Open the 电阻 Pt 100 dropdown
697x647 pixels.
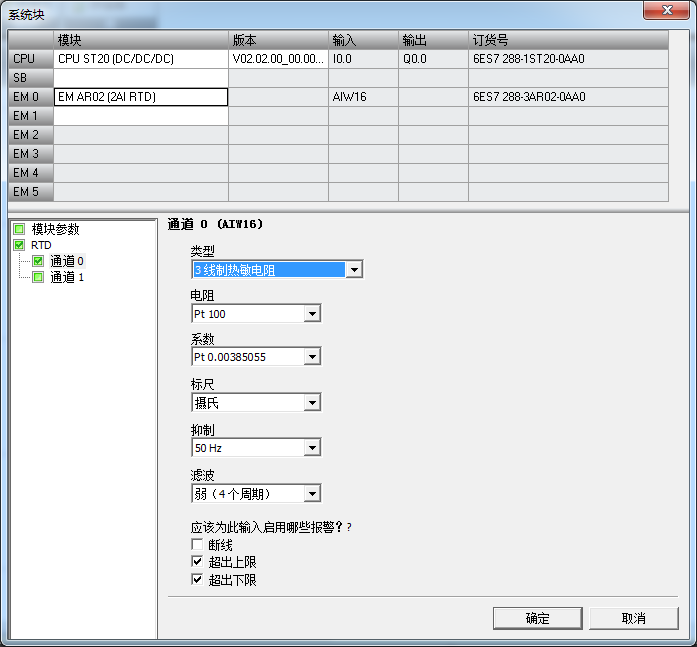pyautogui.click(x=312, y=314)
